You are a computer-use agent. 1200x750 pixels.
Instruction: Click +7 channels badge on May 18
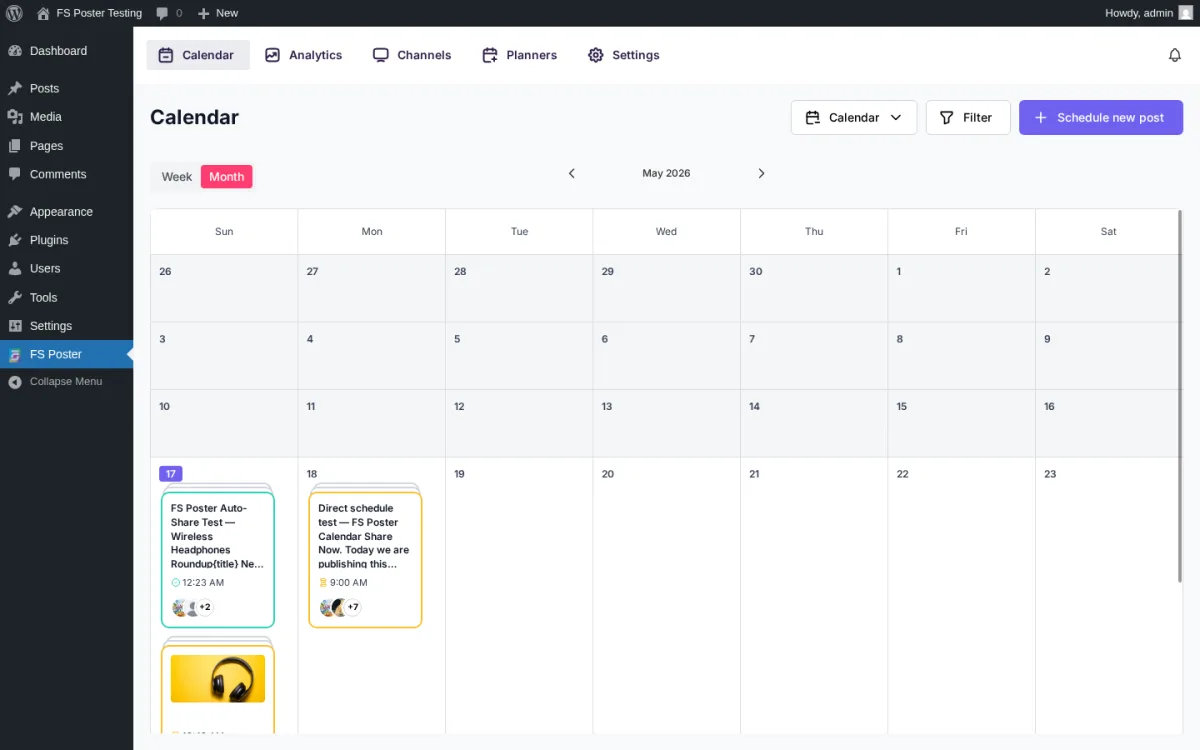(352, 607)
